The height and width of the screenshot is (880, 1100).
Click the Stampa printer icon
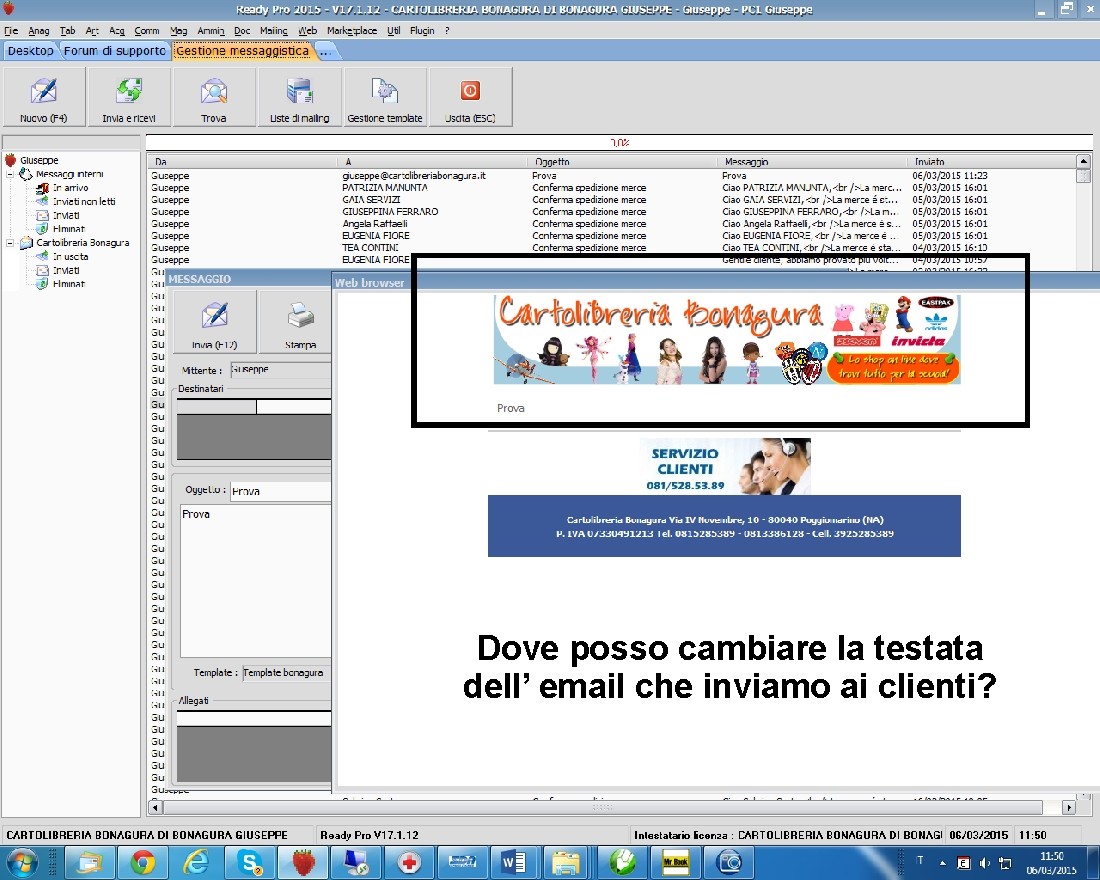click(x=300, y=322)
